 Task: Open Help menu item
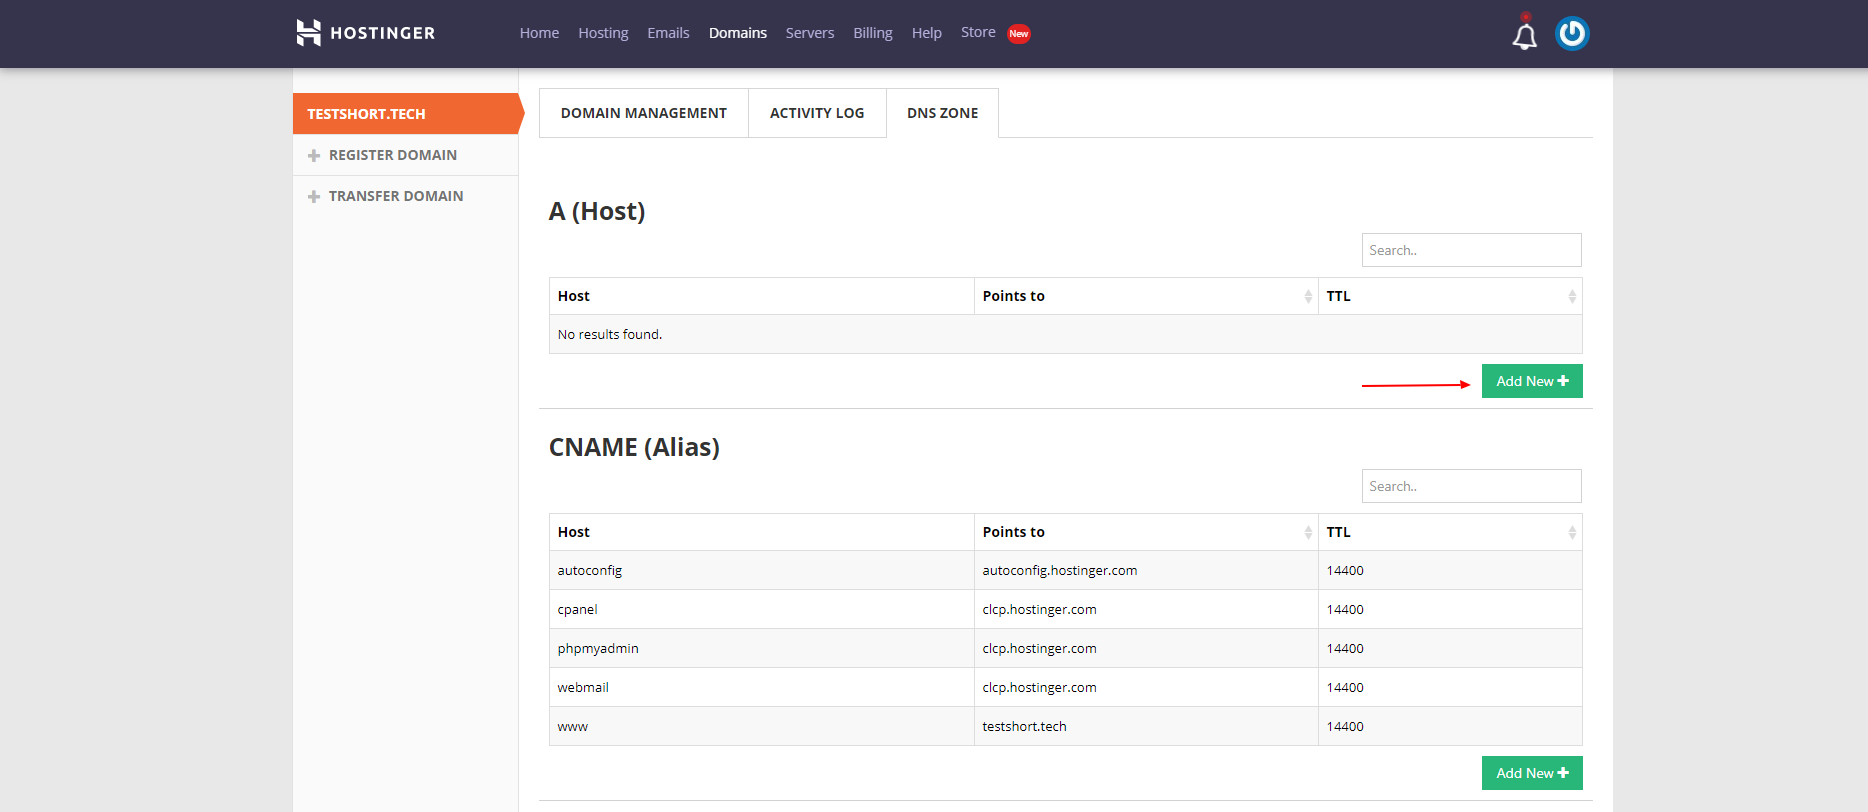pyautogui.click(x=927, y=33)
